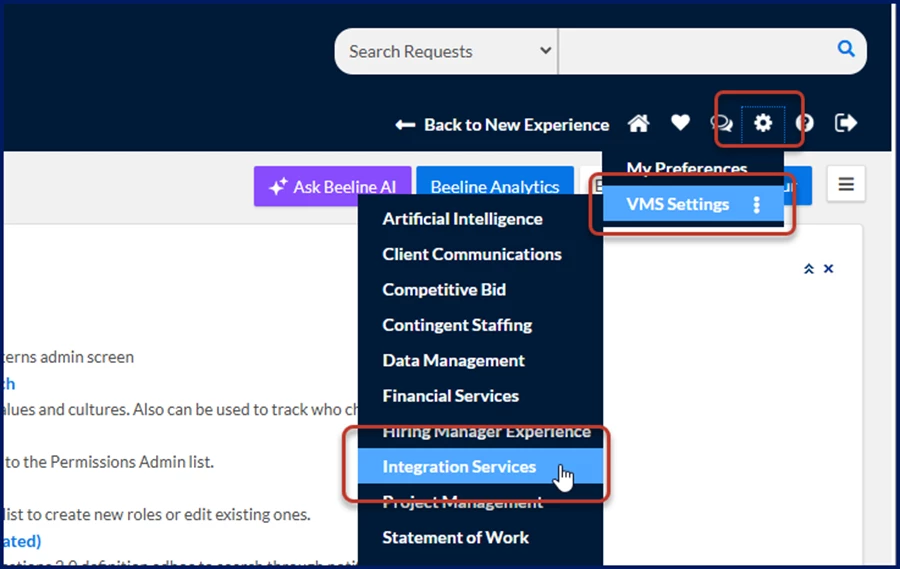The image size is (900, 569).
Task: Open Beeline Analytics button
Action: coord(495,187)
